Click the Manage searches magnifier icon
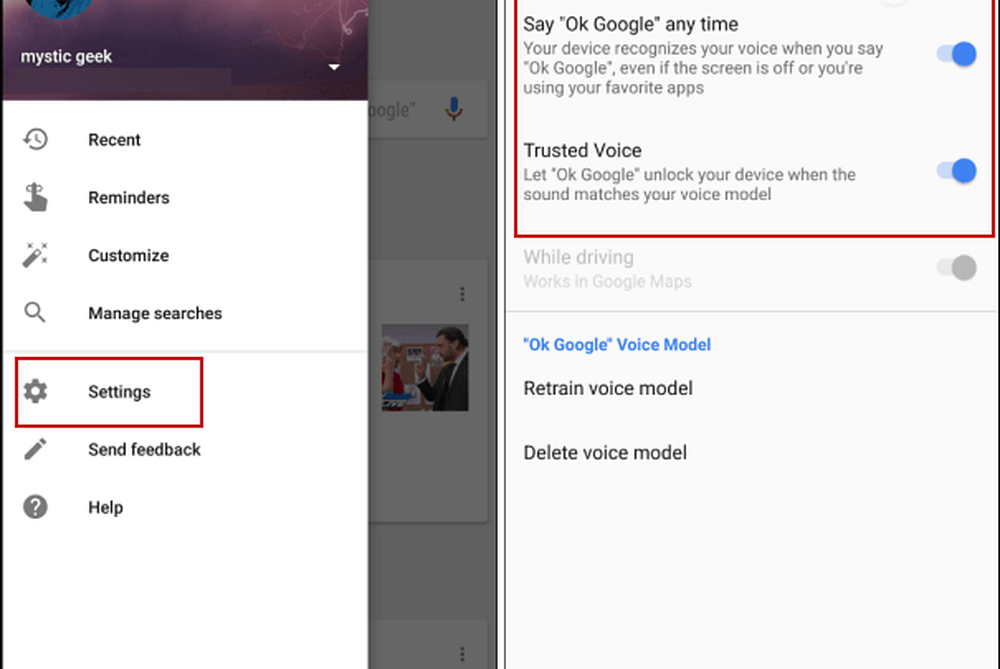This screenshot has width=1000, height=669. tap(36, 313)
